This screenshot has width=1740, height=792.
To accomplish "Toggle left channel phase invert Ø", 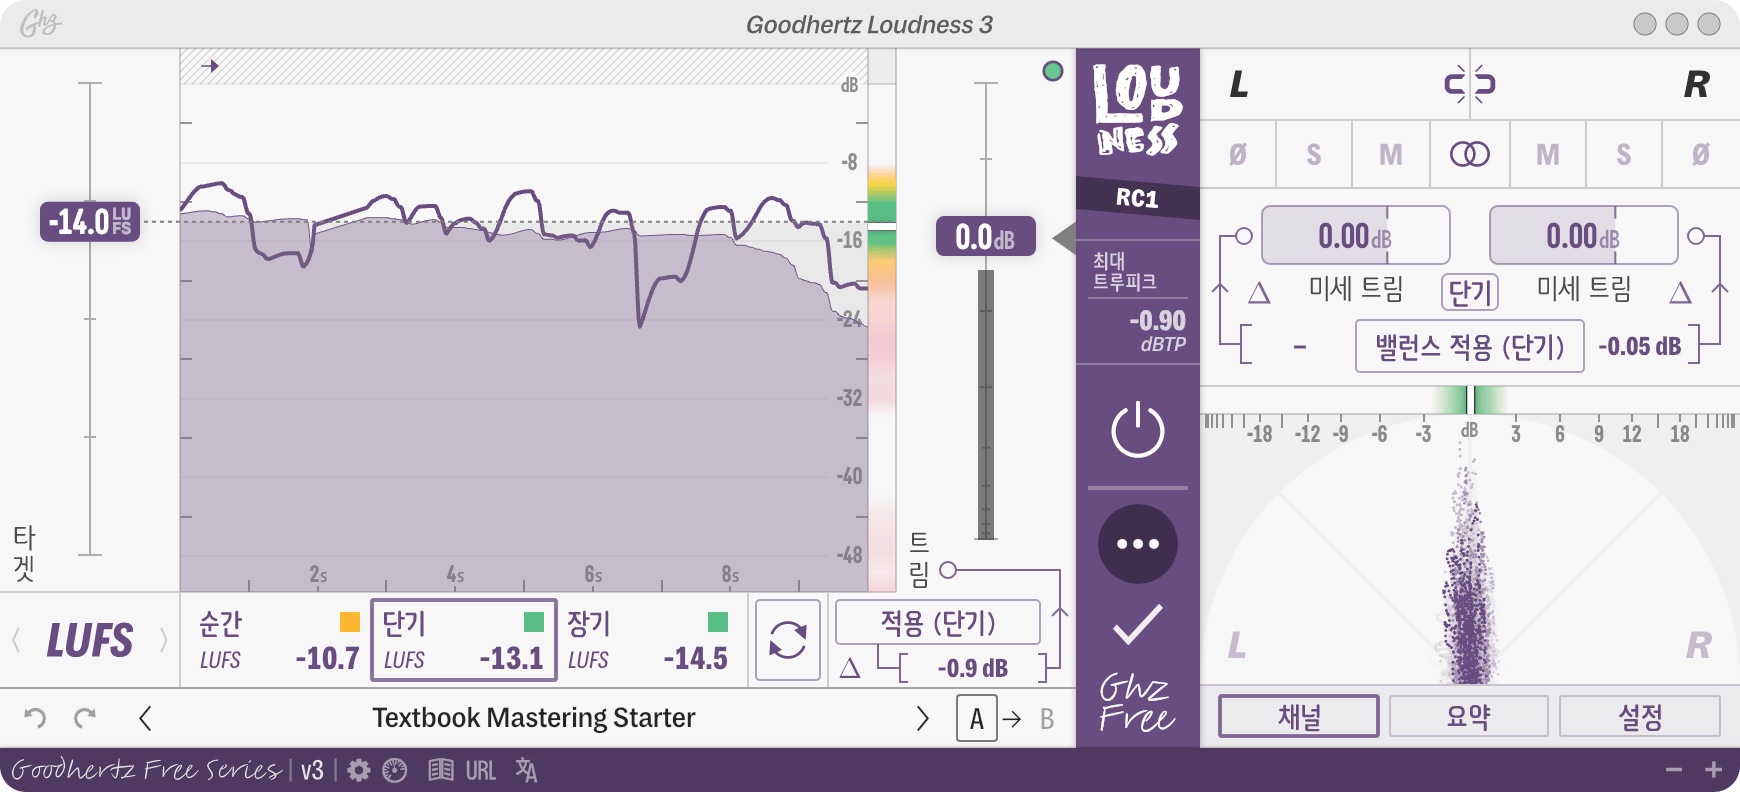I will pos(1238,155).
